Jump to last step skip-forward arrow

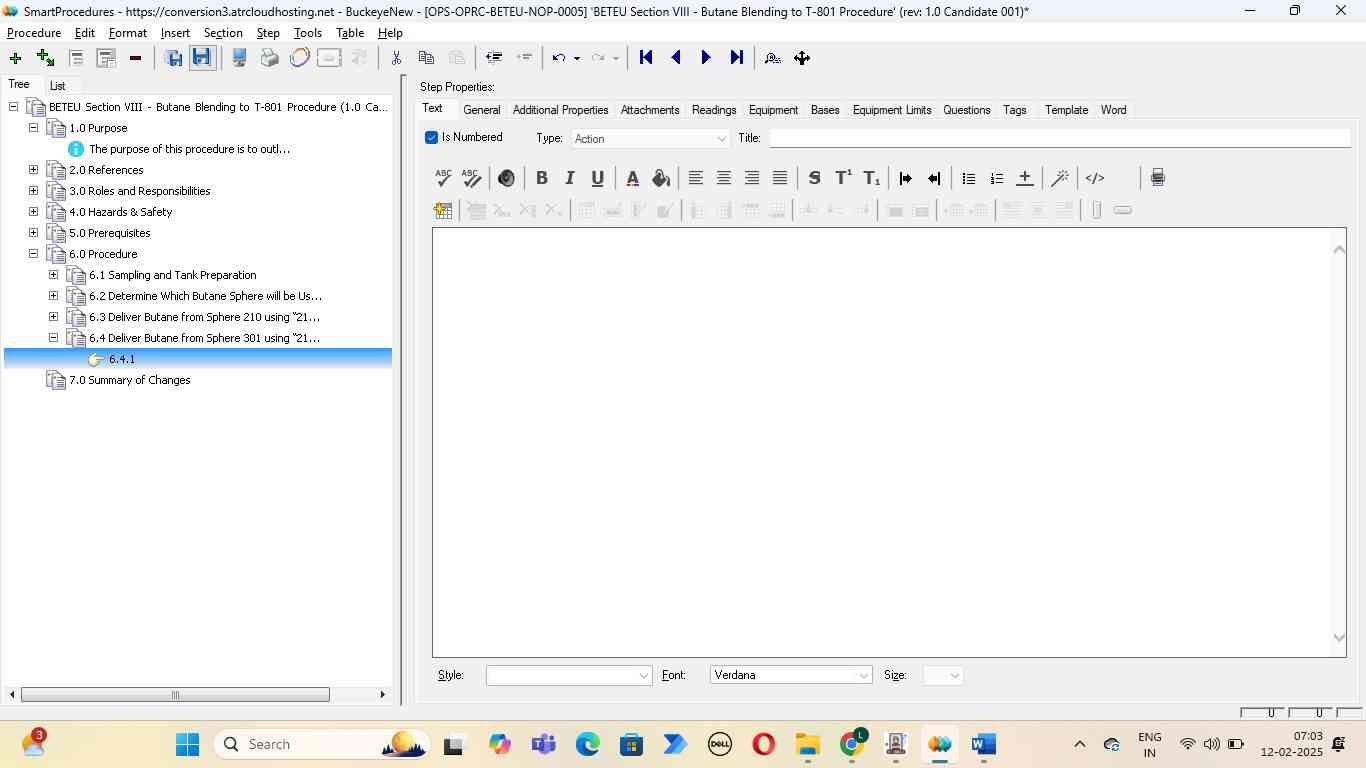(x=737, y=58)
